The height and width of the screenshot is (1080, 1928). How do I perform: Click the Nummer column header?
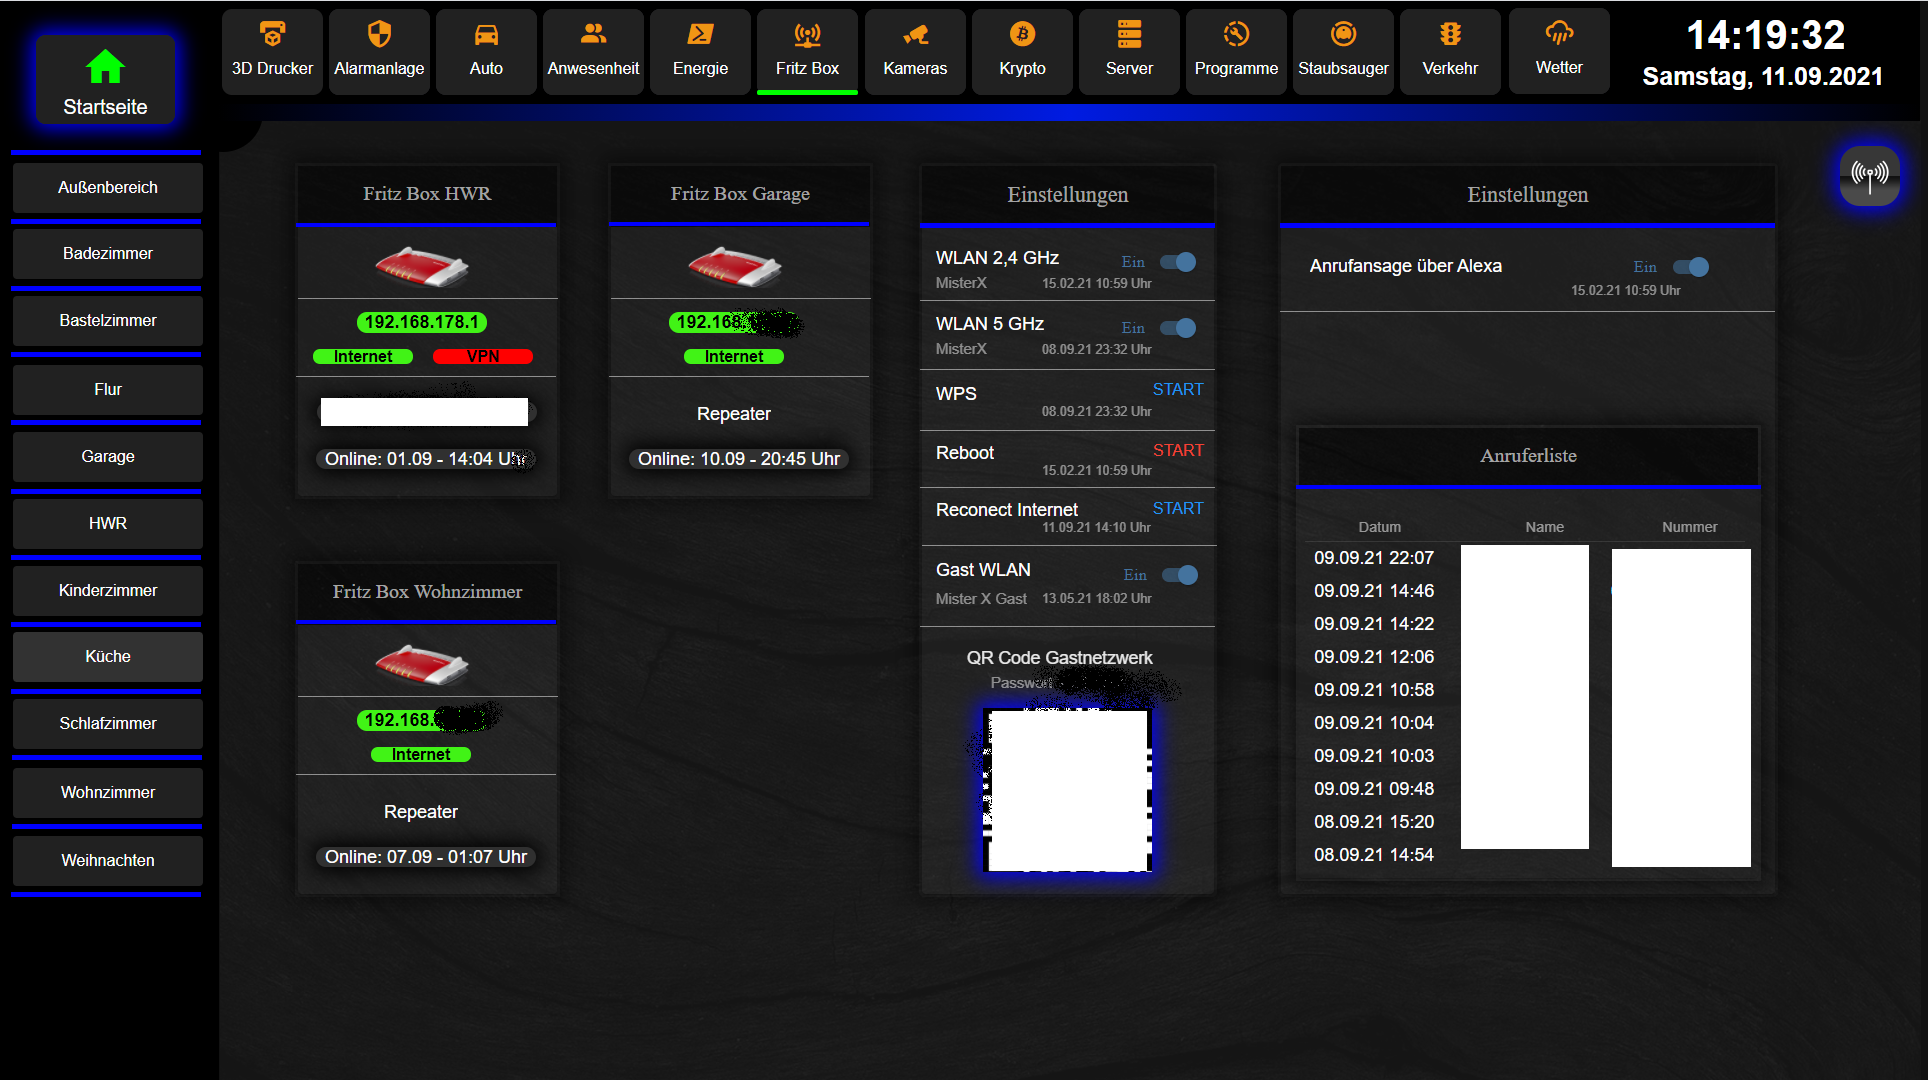pyautogui.click(x=1689, y=527)
